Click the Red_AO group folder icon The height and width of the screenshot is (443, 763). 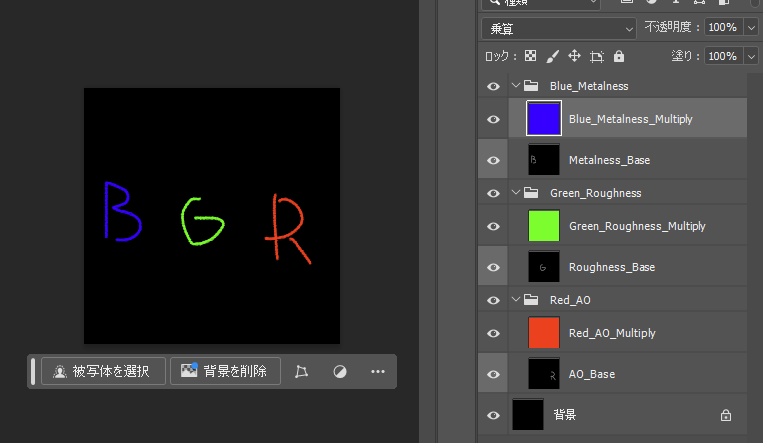click(531, 300)
